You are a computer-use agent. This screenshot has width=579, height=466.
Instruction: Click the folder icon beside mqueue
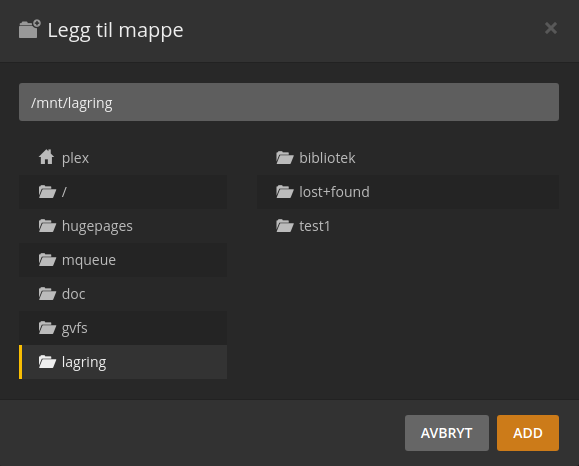47,260
